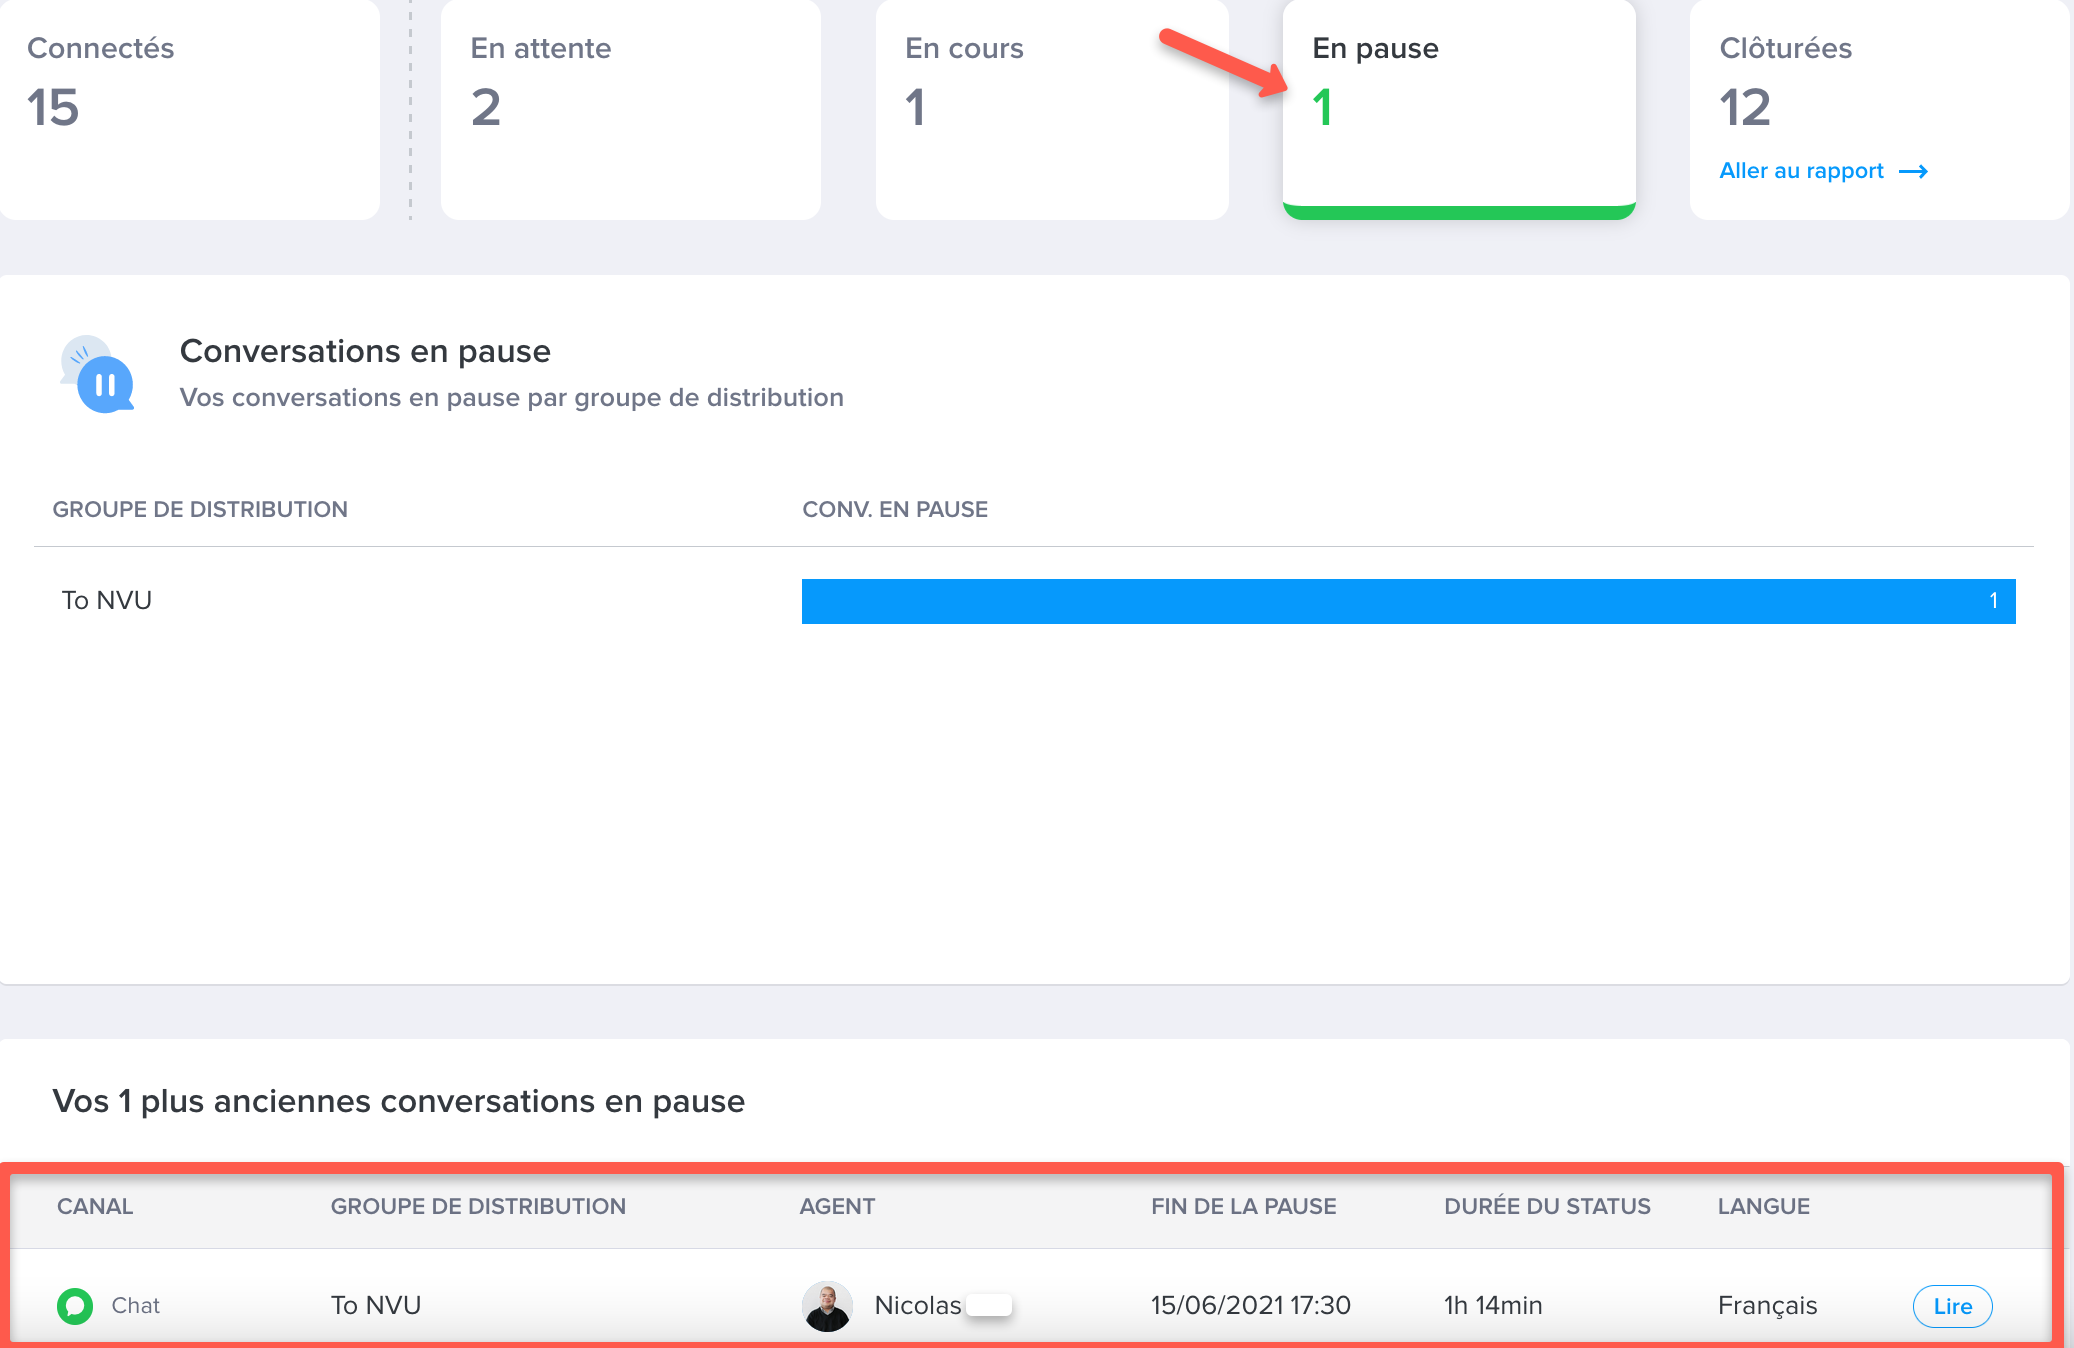Click the Lire button

[x=1952, y=1306]
